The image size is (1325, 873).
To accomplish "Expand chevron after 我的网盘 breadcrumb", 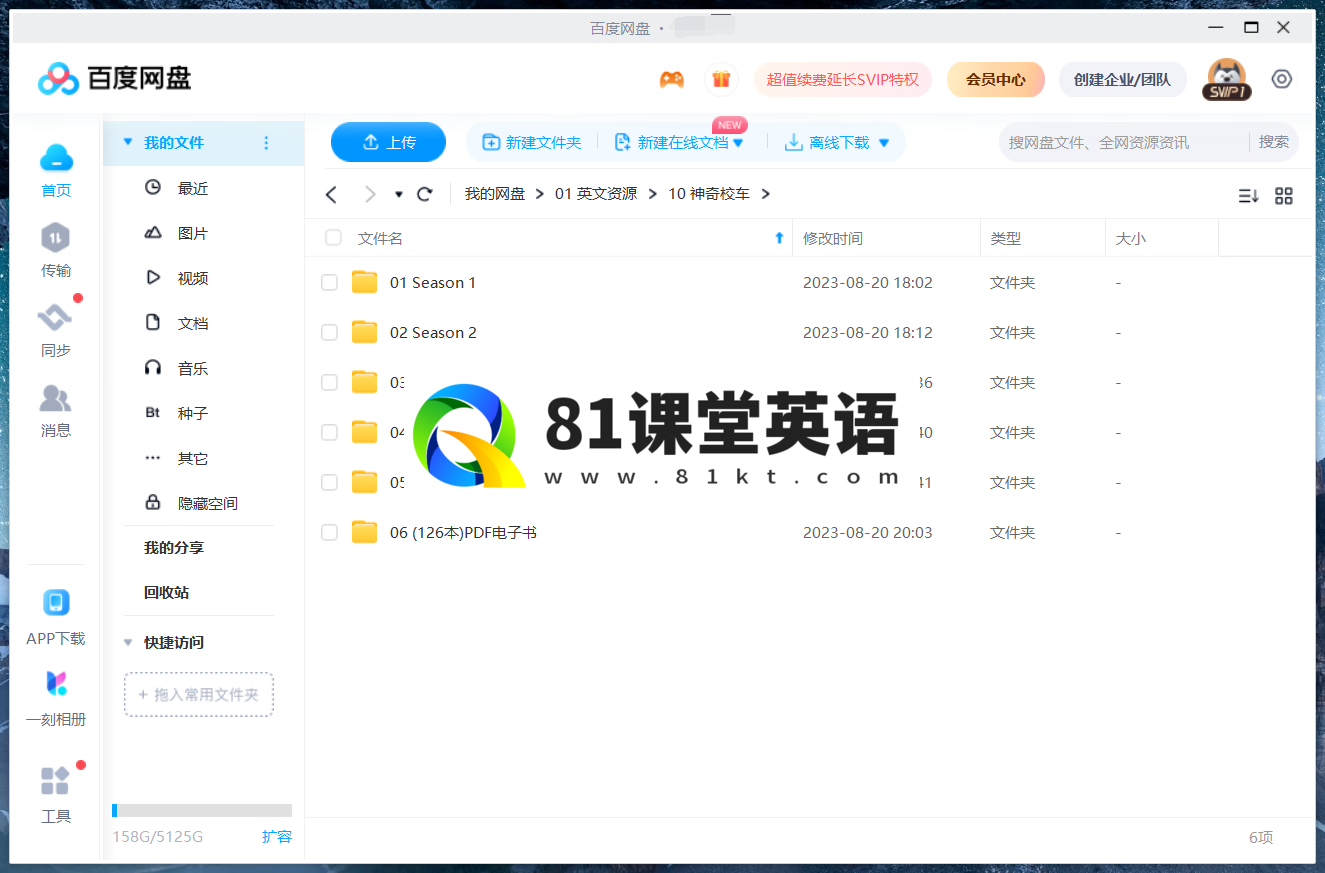I will point(540,194).
